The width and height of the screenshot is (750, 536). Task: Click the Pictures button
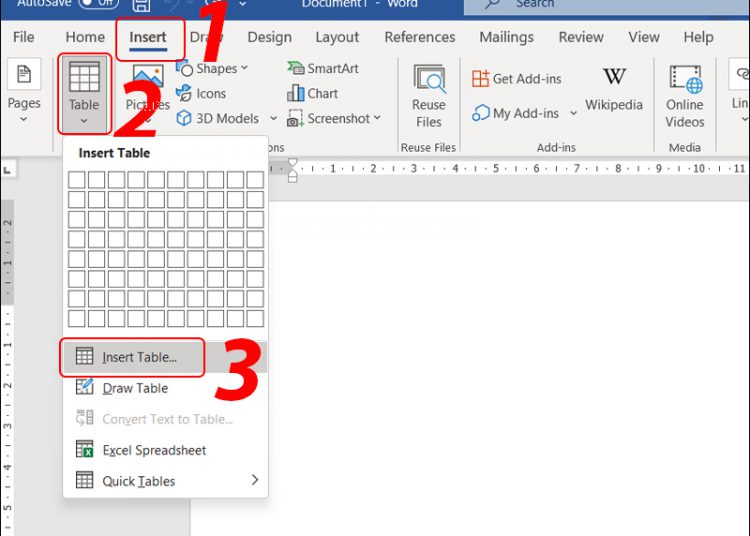pos(148,94)
